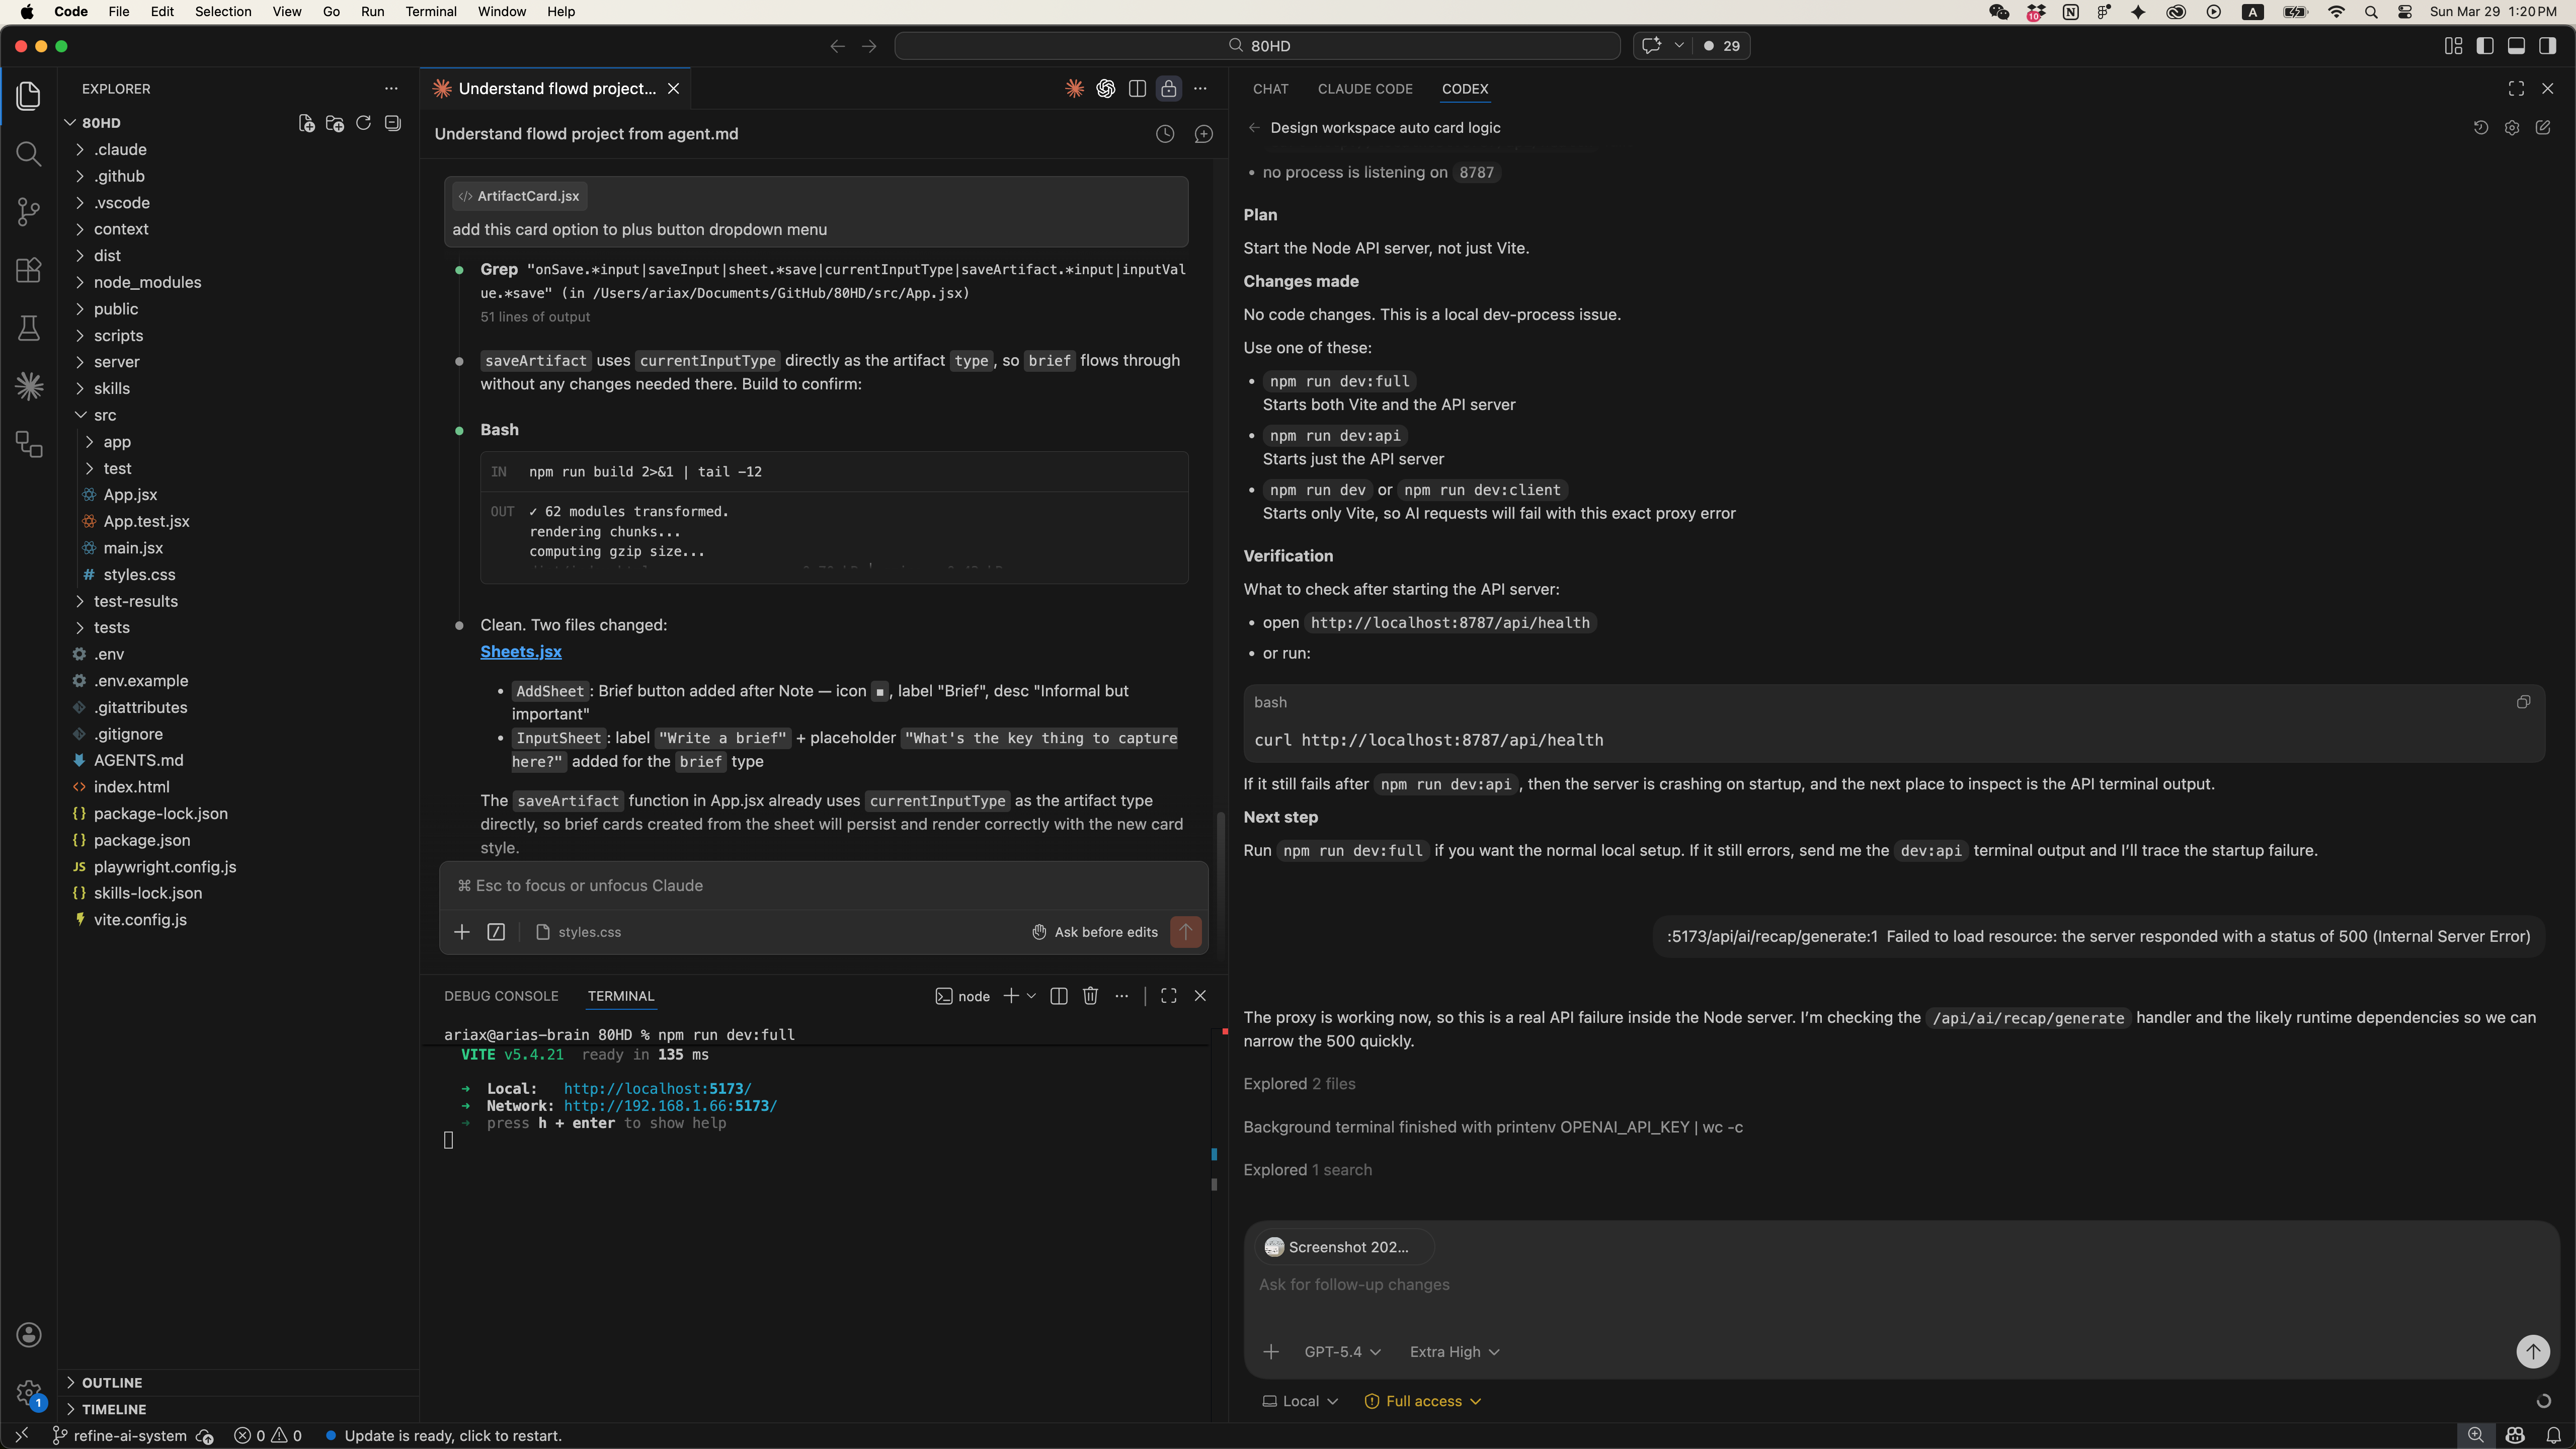
Task: Click the Claude spark icon in editor toolbar
Action: tap(1074, 89)
